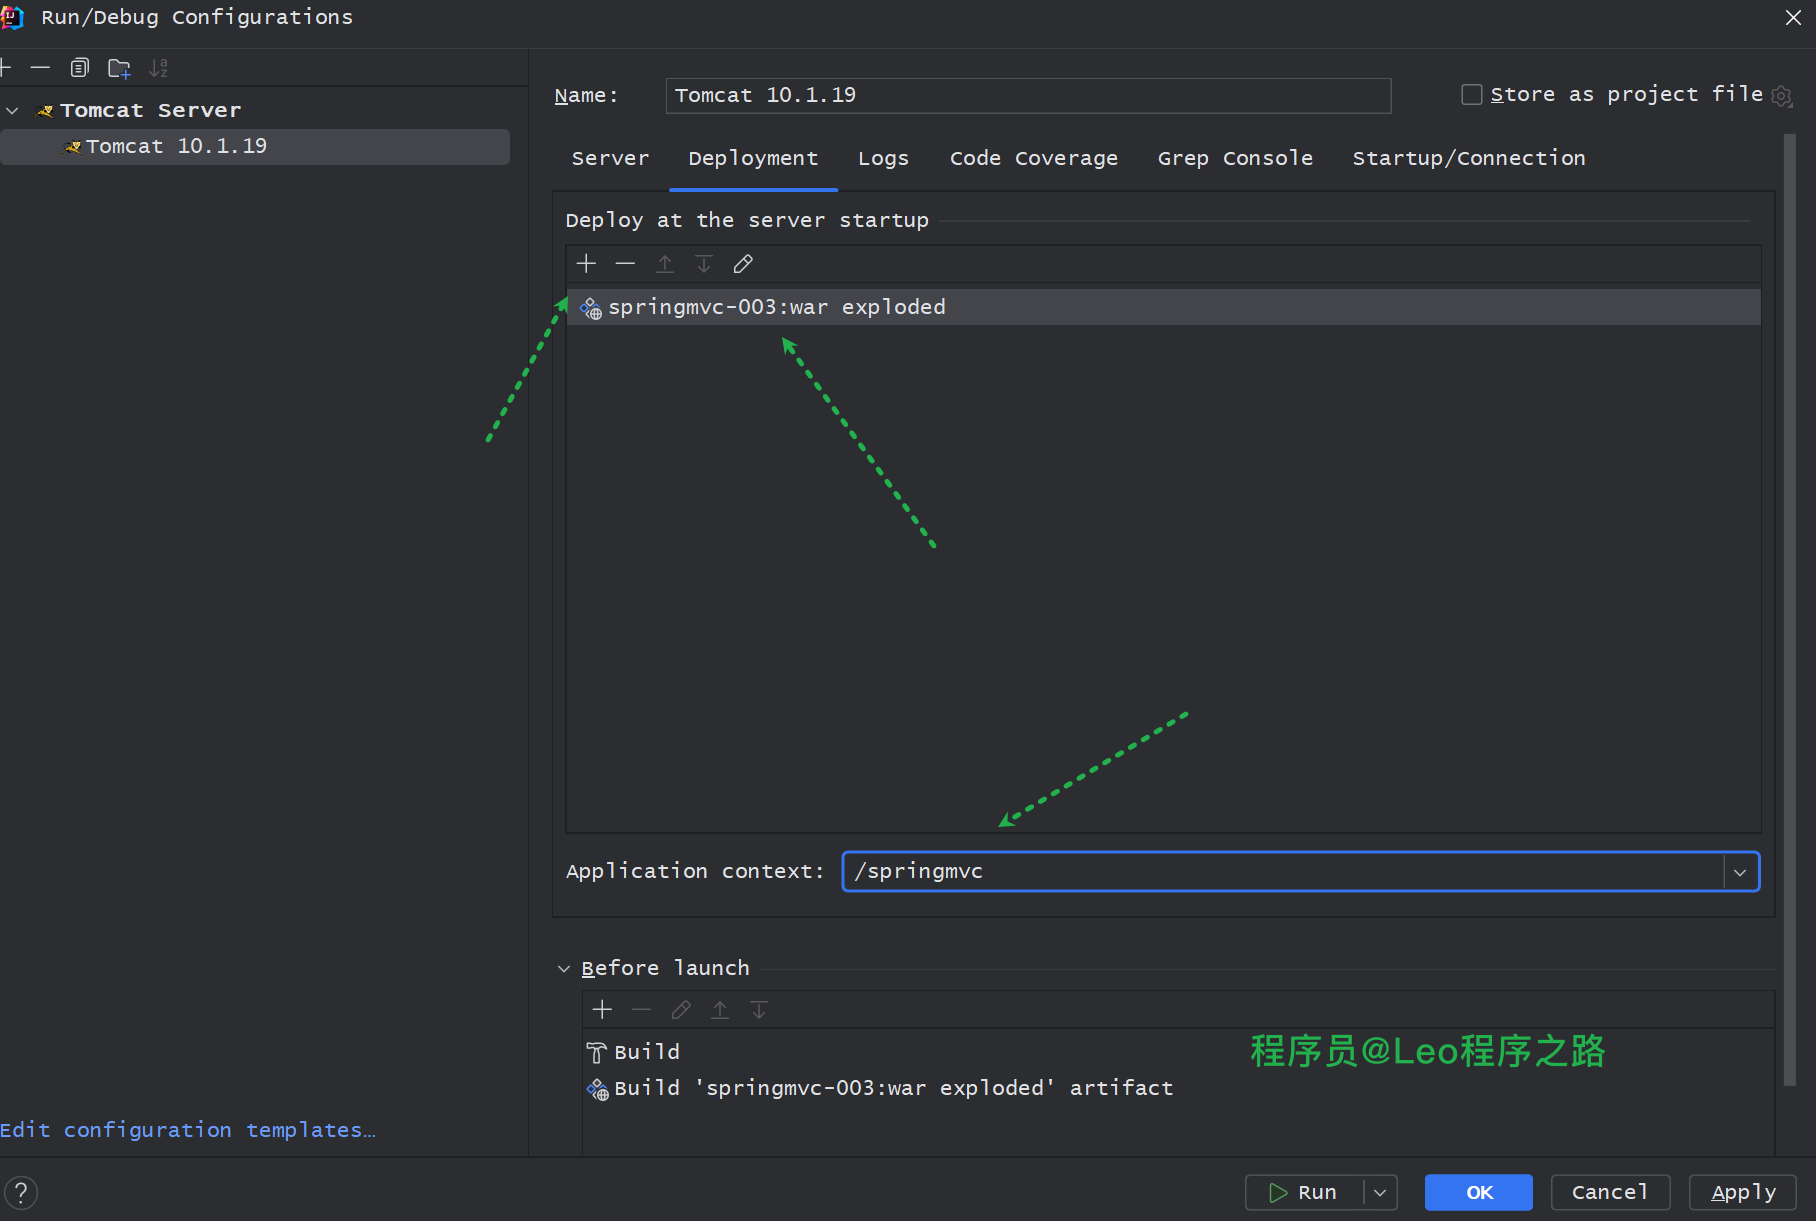Open the Grep Console tab
Image resolution: width=1816 pixels, height=1221 pixels.
pyautogui.click(x=1235, y=159)
